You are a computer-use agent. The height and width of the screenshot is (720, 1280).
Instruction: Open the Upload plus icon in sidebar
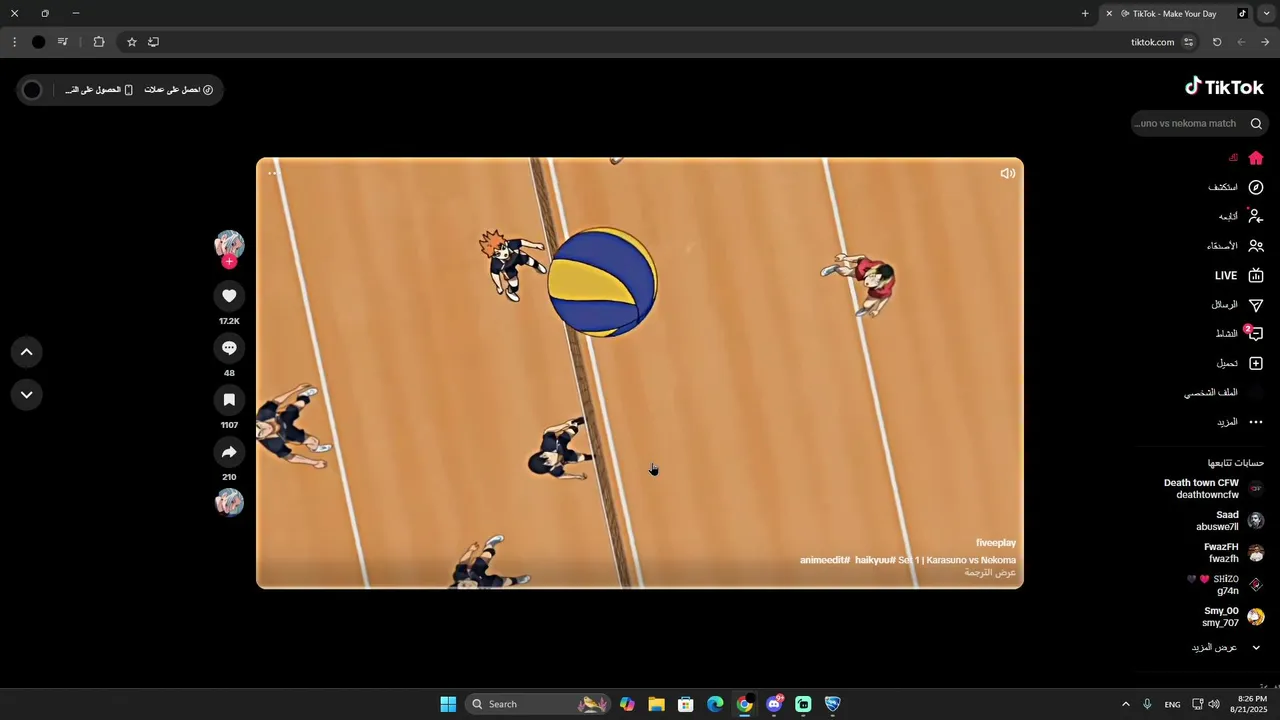(x=1256, y=363)
